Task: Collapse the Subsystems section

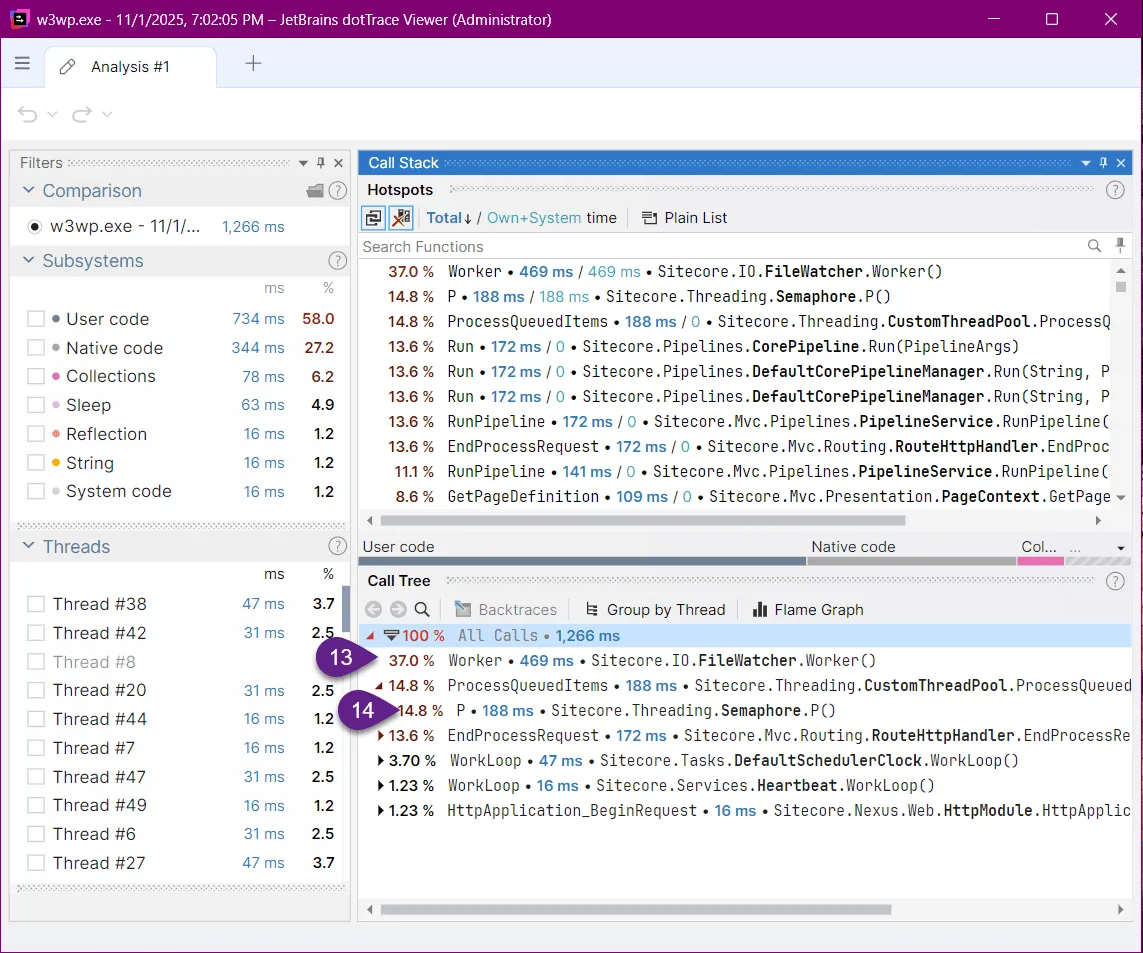Action: pyautogui.click(x=27, y=261)
